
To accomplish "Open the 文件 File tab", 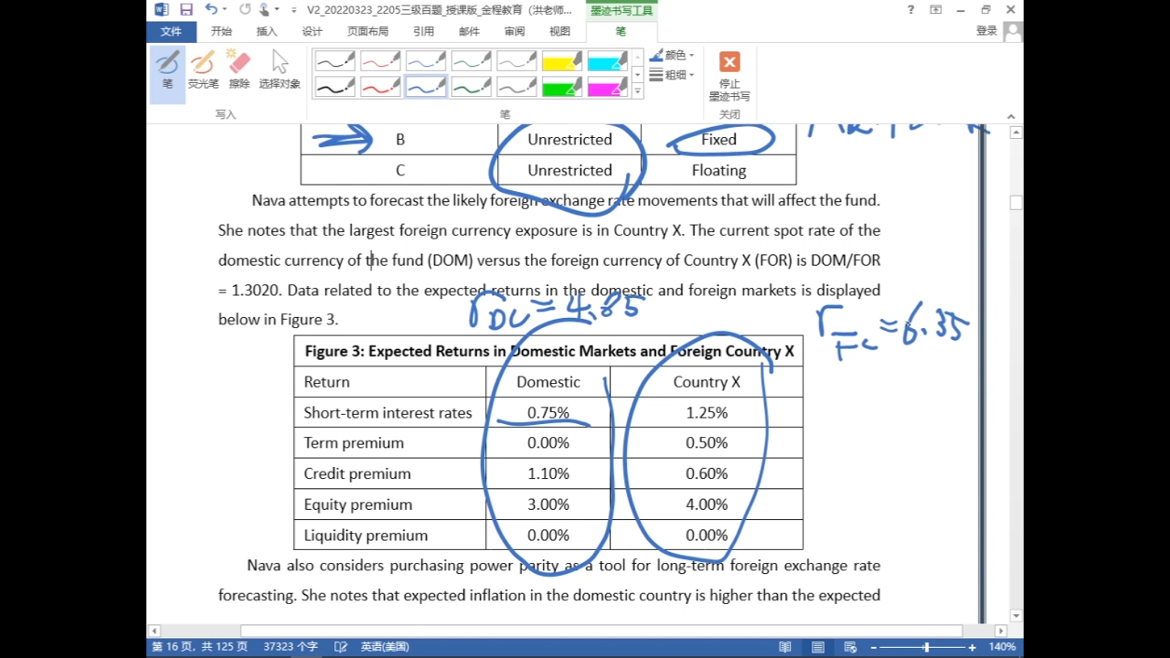I will (171, 31).
